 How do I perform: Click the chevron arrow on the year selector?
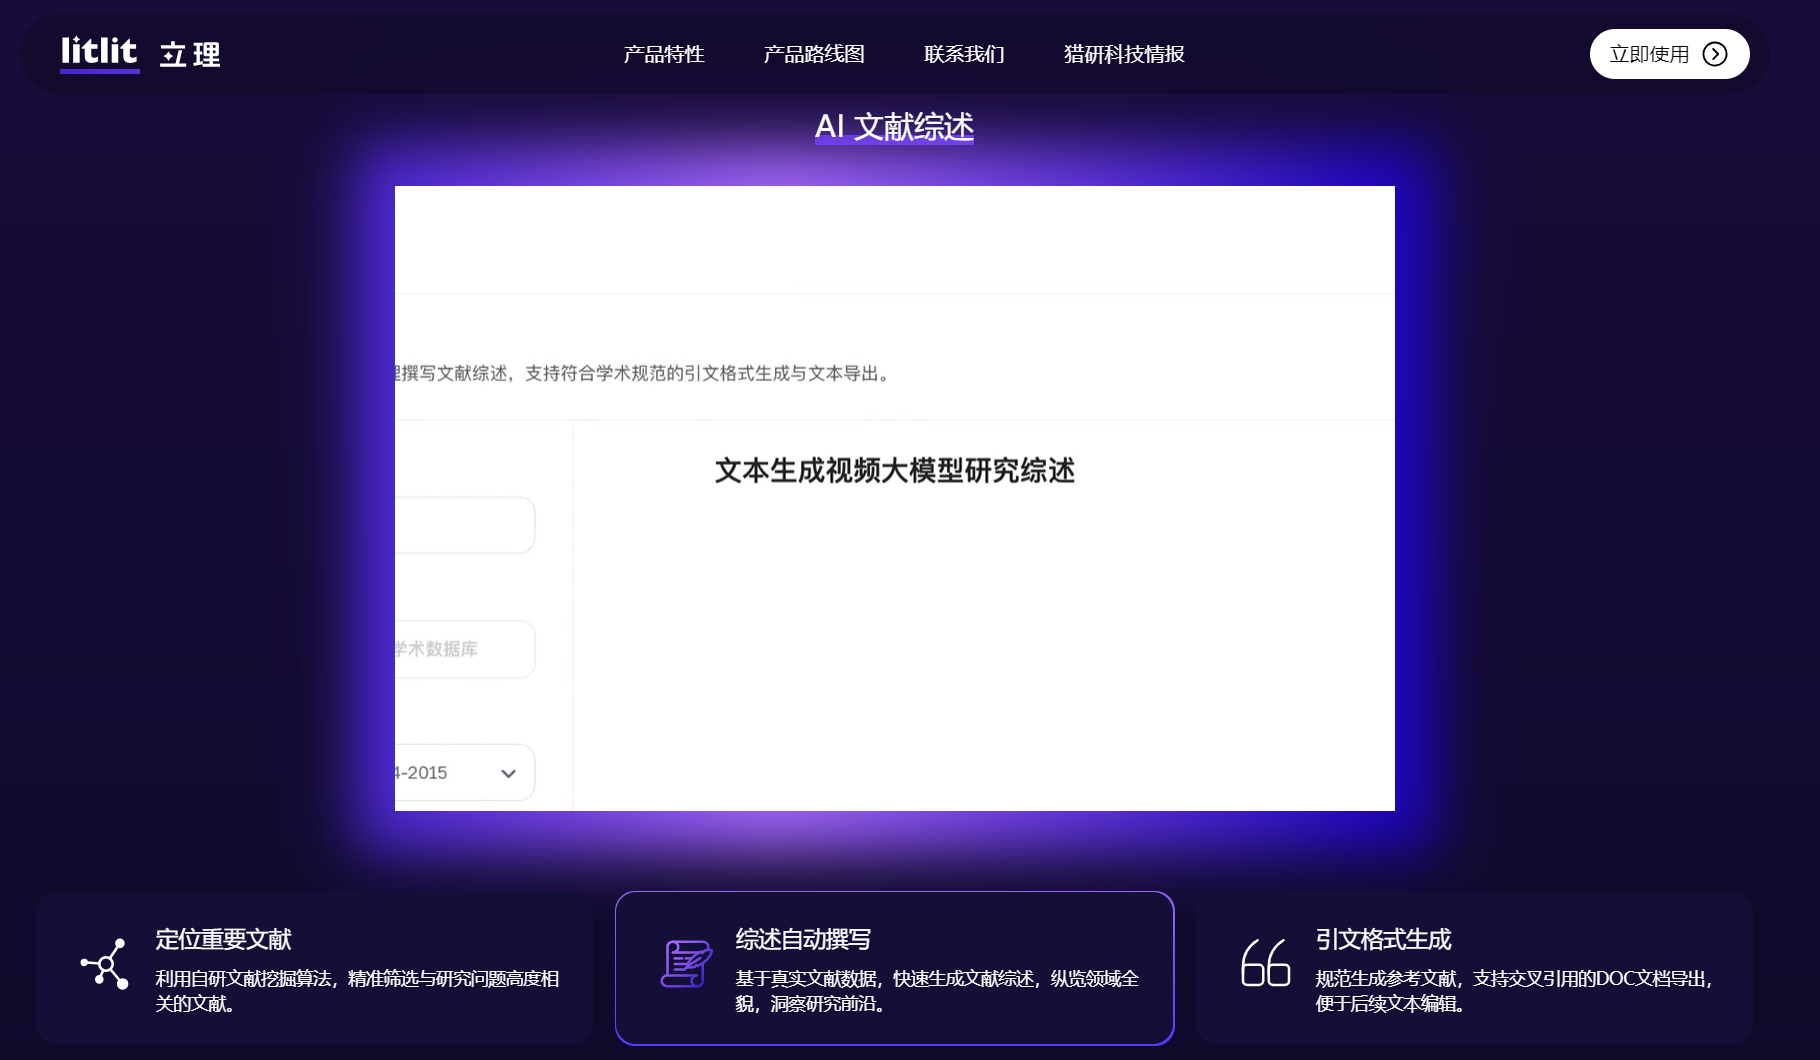(x=508, y=772)
